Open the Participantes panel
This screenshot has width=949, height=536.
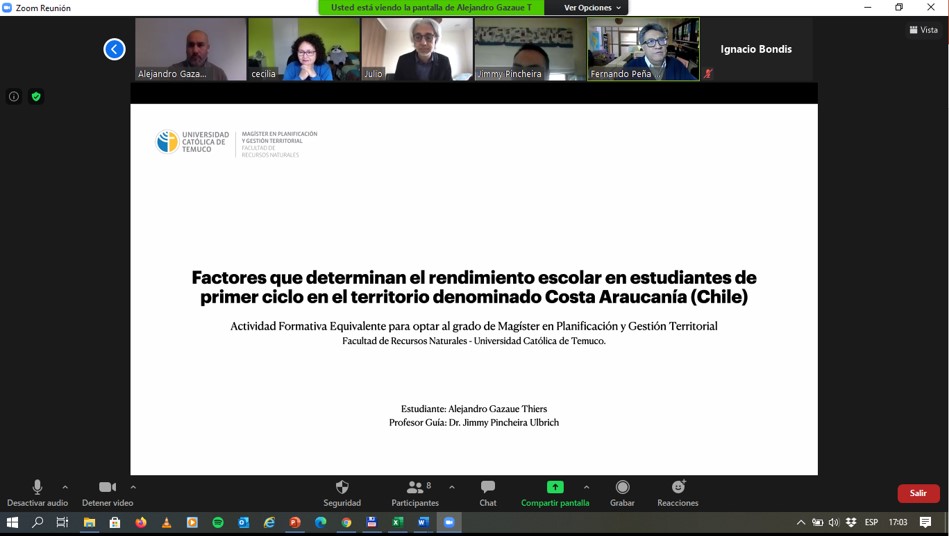[x=415, y=493]
